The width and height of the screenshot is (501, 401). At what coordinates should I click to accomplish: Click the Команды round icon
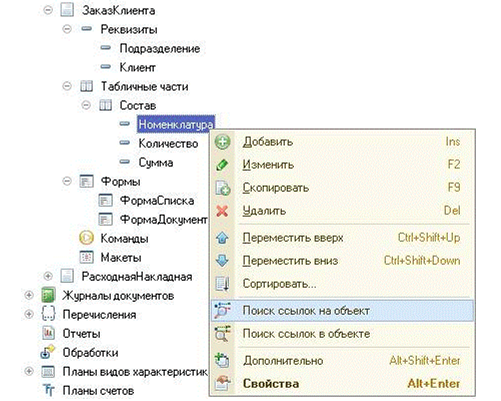[86, 238]
